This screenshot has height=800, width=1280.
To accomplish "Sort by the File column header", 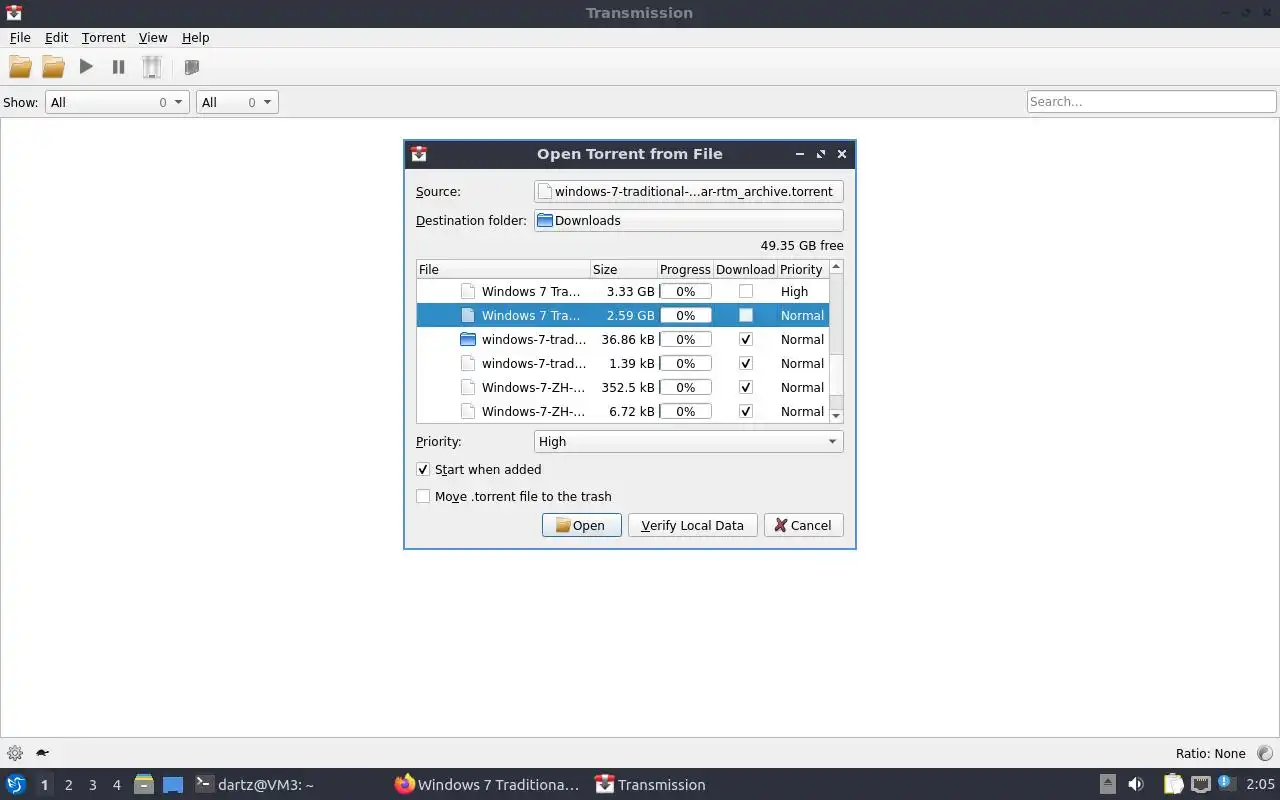I will (x=503, y=269).
